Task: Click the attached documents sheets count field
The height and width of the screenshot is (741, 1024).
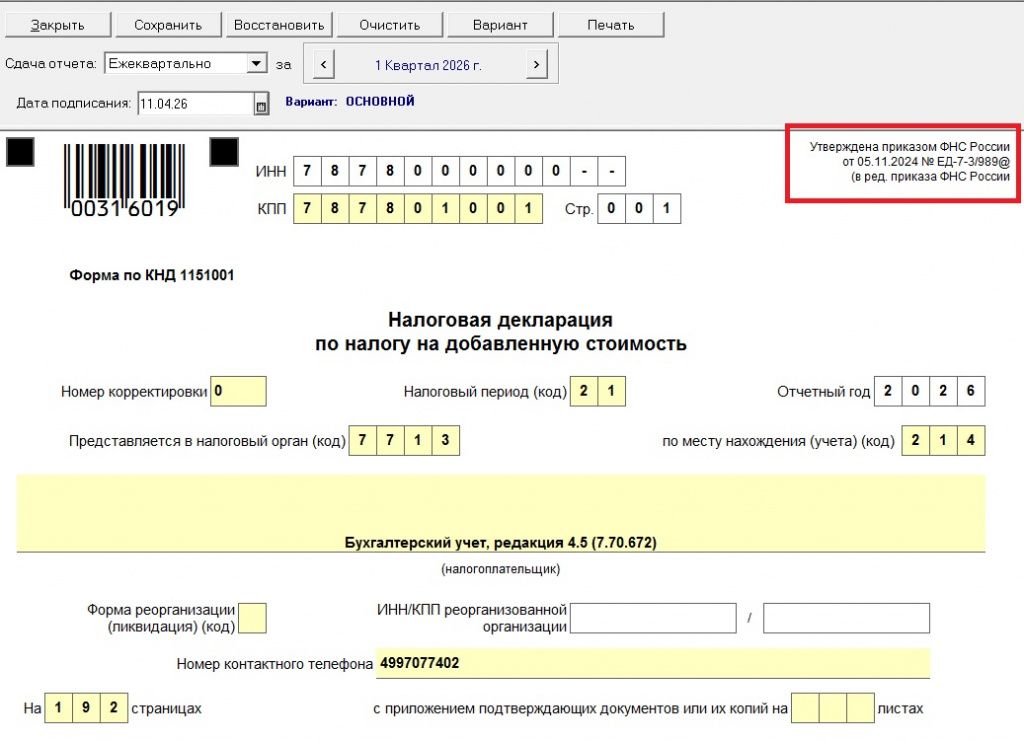Action: point(833,708)
